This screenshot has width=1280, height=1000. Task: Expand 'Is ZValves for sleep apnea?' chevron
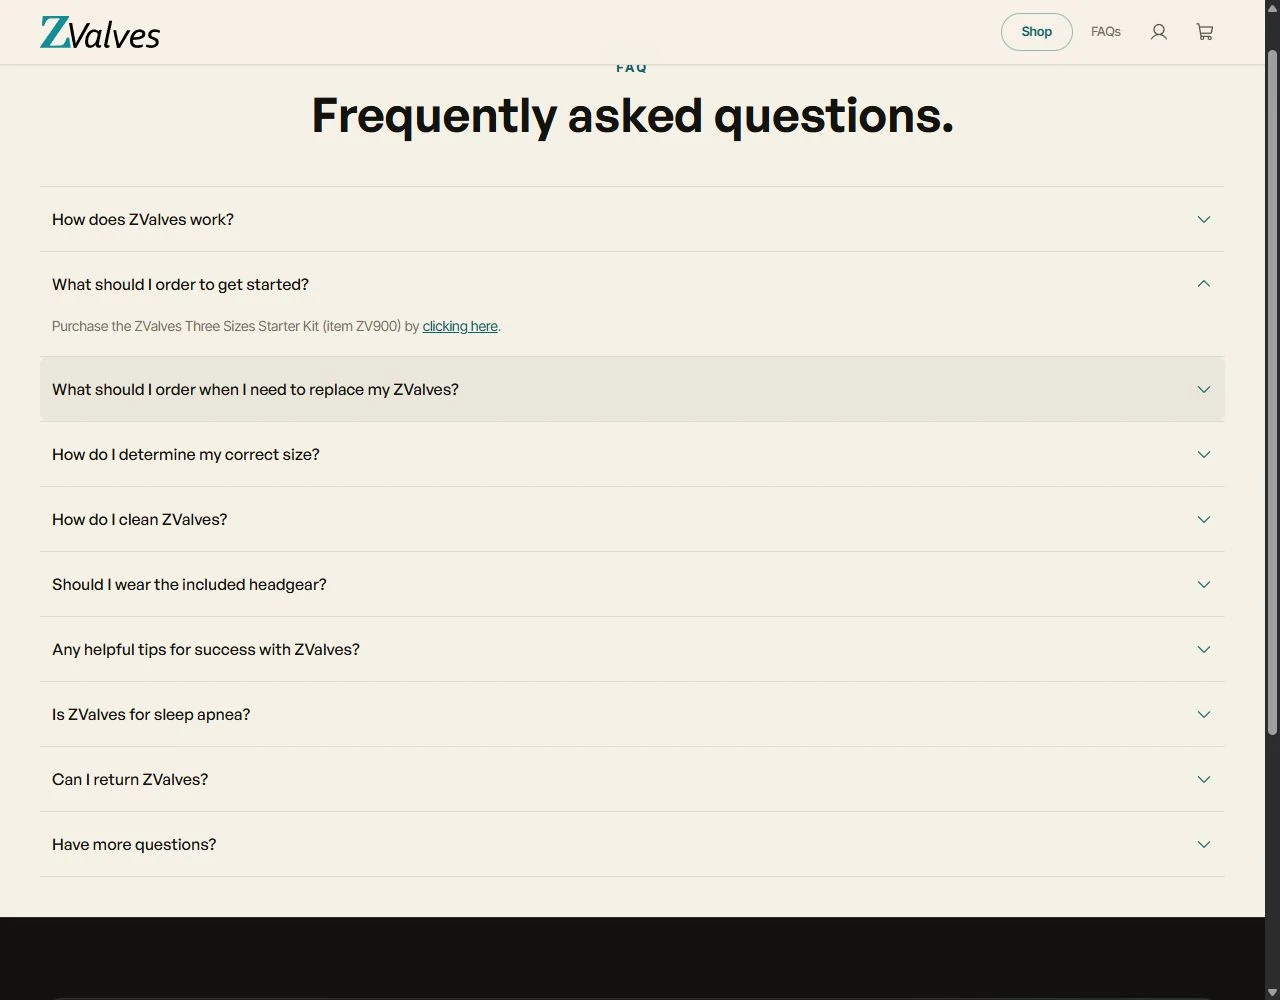tap(1204, 714)
